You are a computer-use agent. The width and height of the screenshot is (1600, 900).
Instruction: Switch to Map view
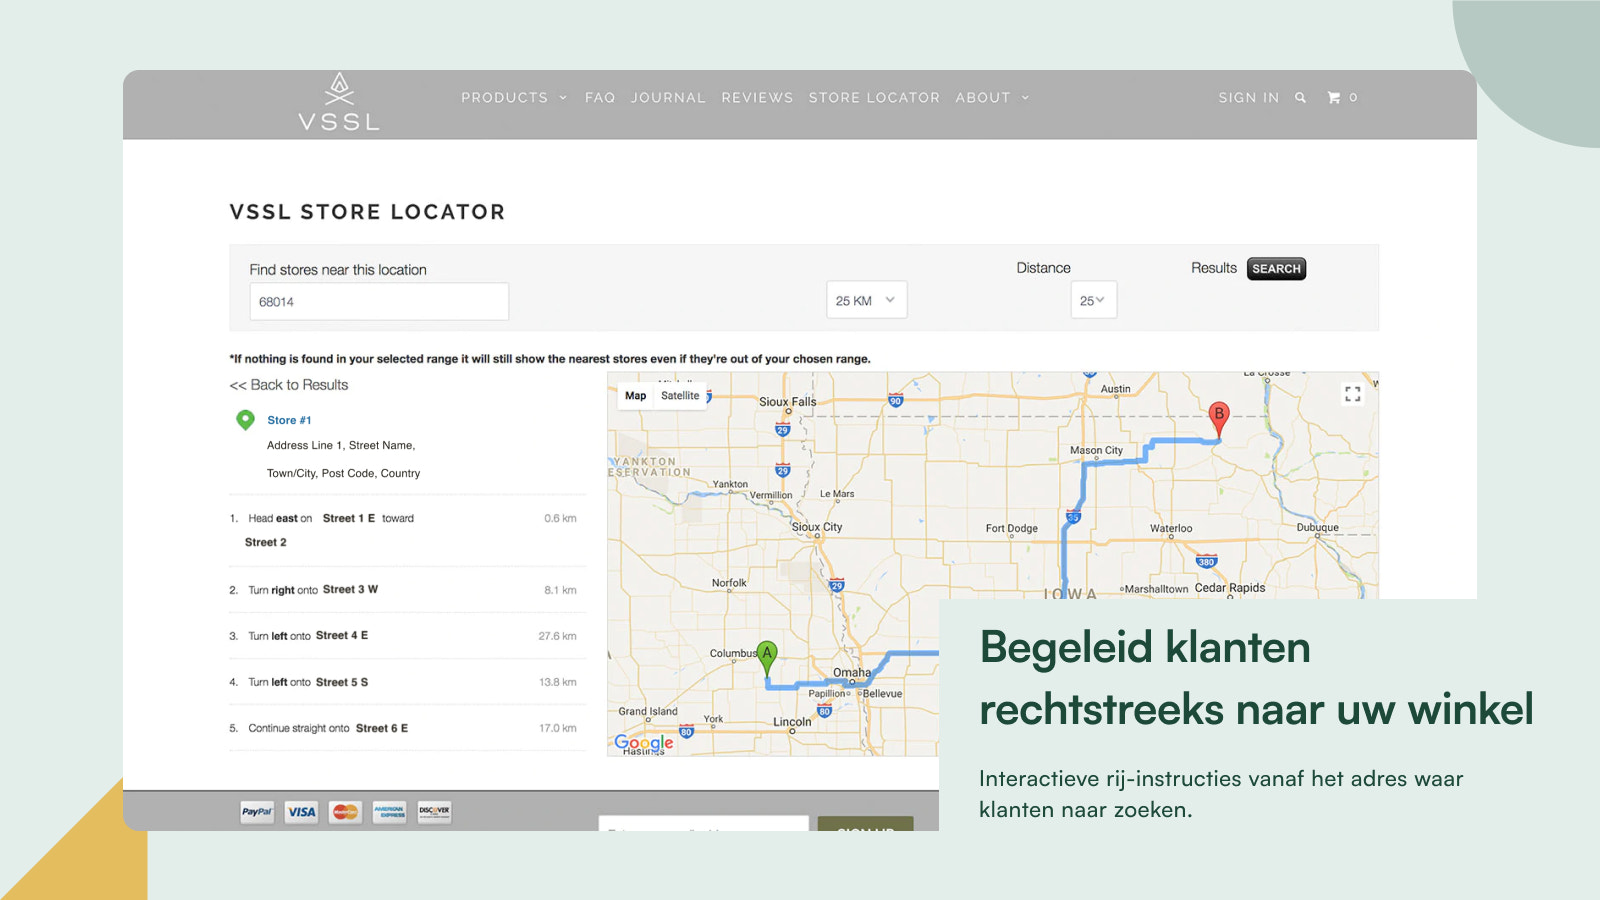click(x=636, y=396)
